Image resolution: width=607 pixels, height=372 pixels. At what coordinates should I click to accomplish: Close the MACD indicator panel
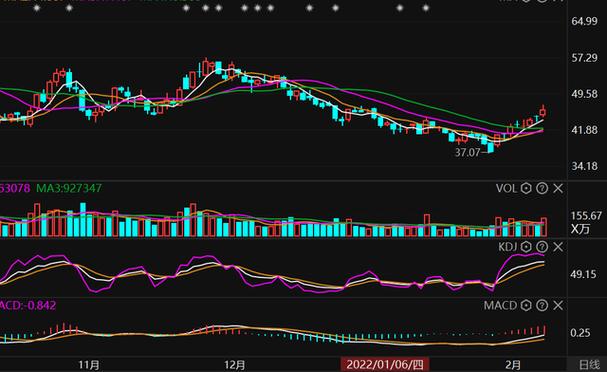pos(558,305)
